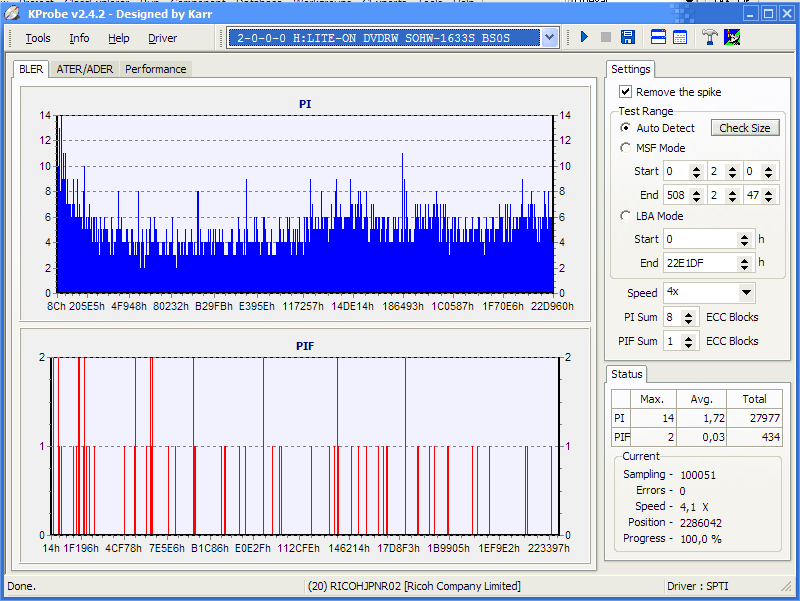The width and height of the screenshot is (800, 601).
Task: Switch to the ATER/ADER tab
Action: [85, 69]
